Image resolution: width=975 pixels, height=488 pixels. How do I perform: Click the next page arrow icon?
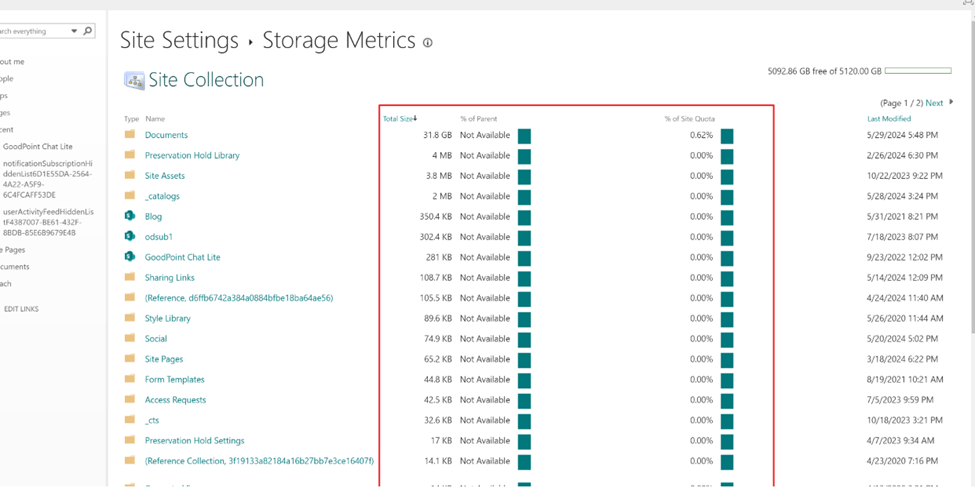(x=951, y=102)
